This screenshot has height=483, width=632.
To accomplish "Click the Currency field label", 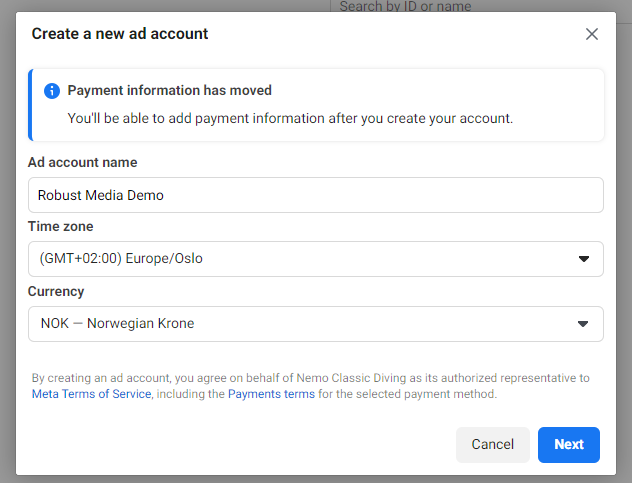I will tap(56, 292).
